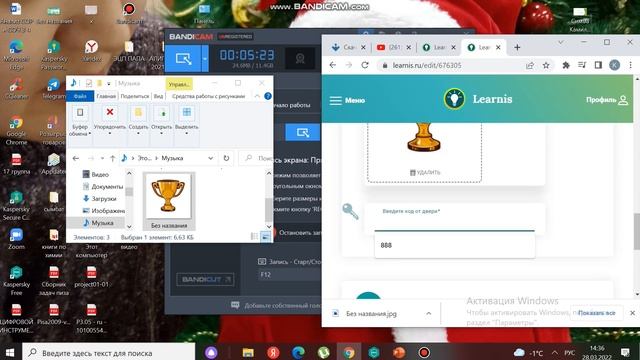Screen dimensions: 640x360
Task: Click Выделить ribbon button
Action: [187, 120]
